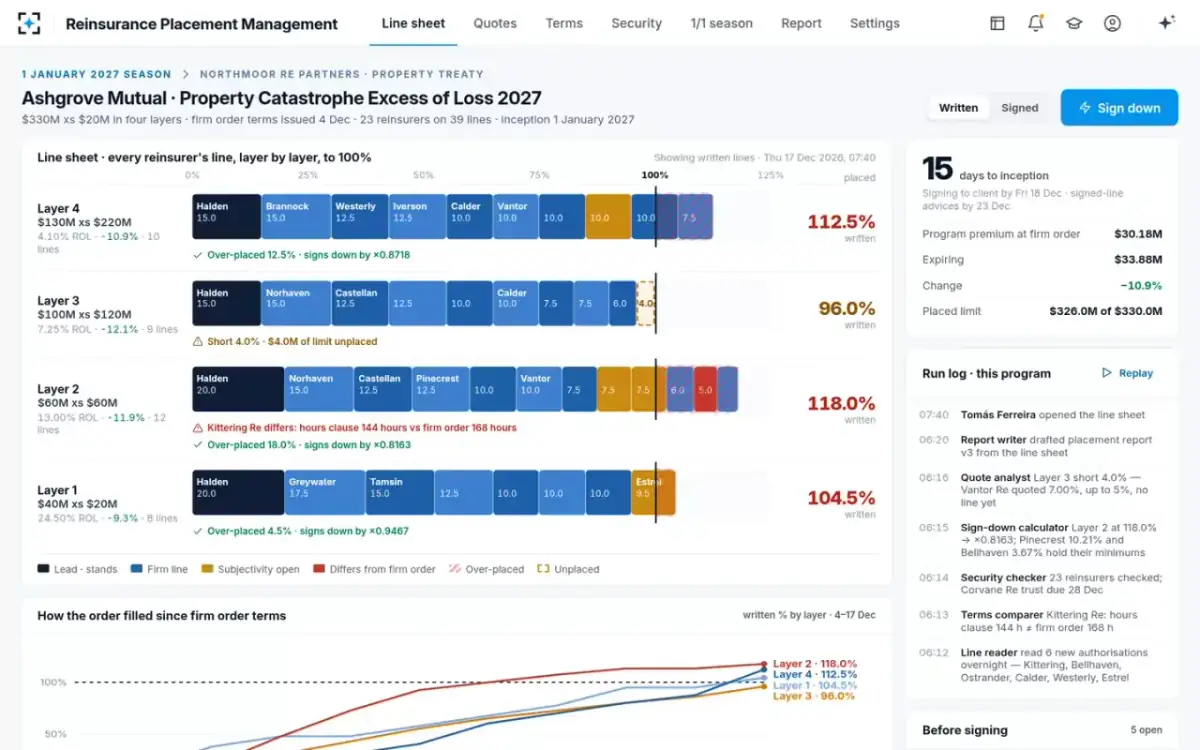Open the Line sheet tab
Image resolution: width=1200 pixels, height=750 pixels.
click(413, 23)
